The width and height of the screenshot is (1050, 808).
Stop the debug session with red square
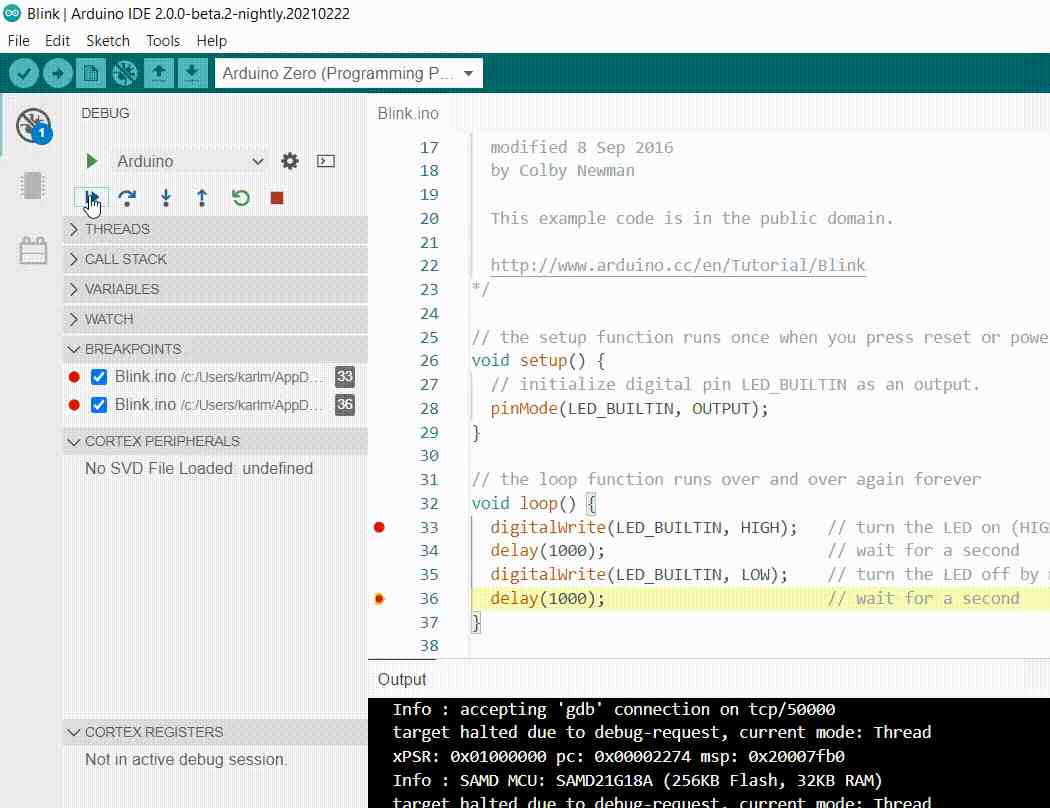277,198
